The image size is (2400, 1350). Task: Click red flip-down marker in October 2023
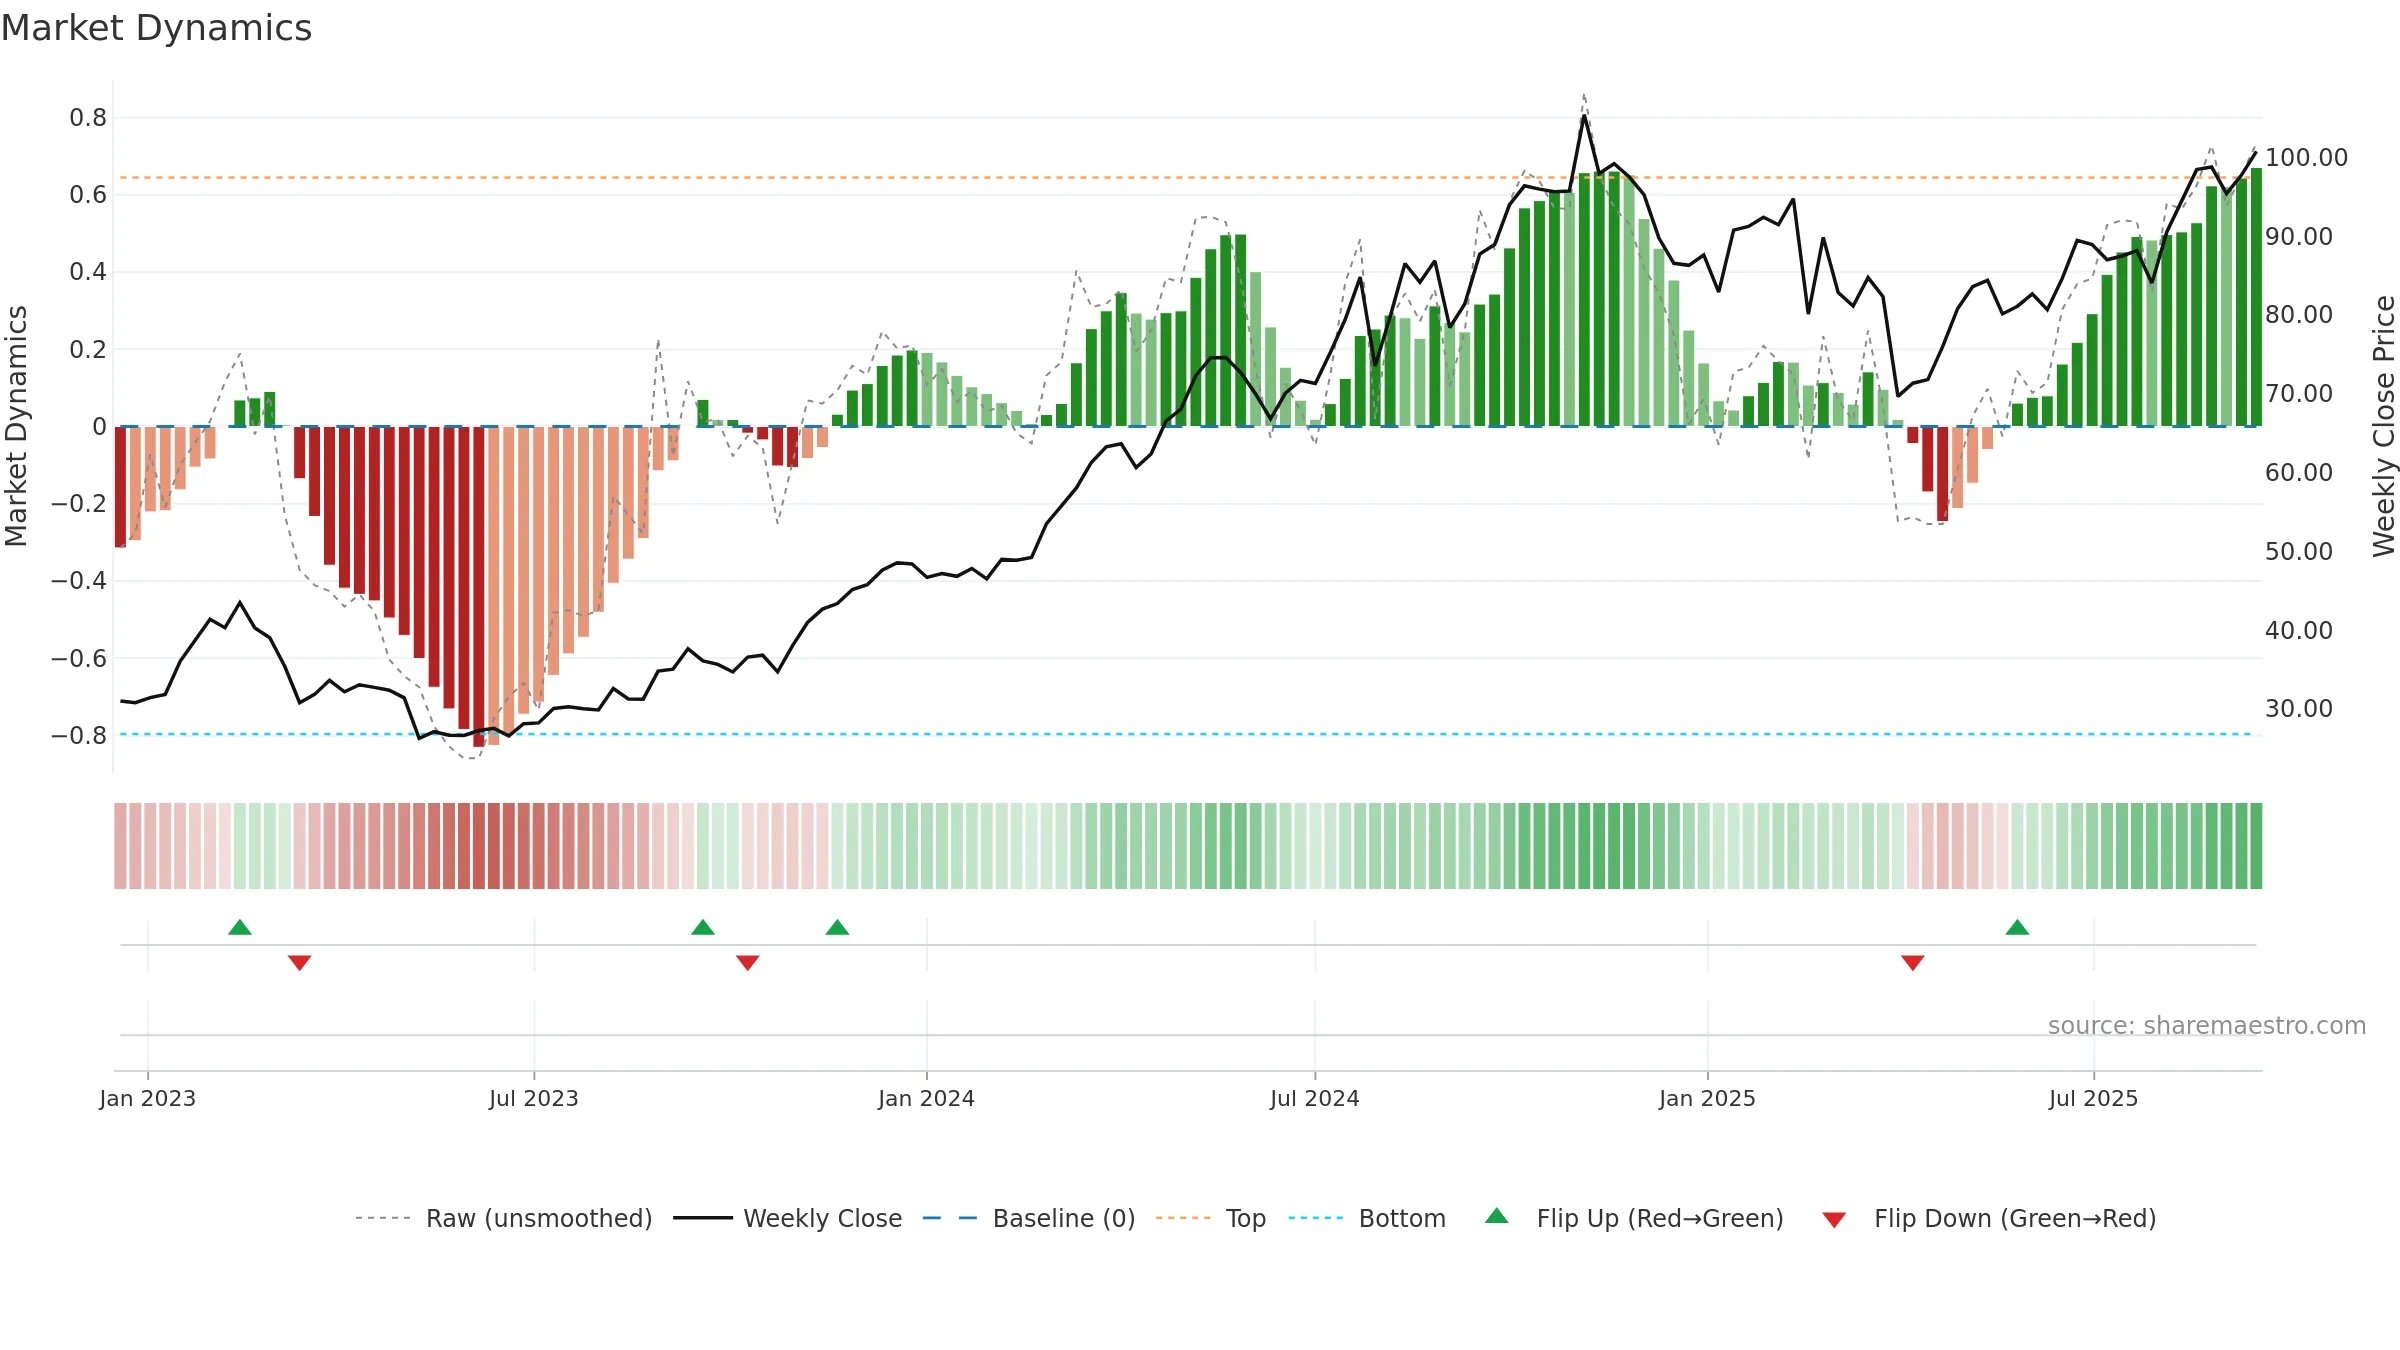click(748, 962)
